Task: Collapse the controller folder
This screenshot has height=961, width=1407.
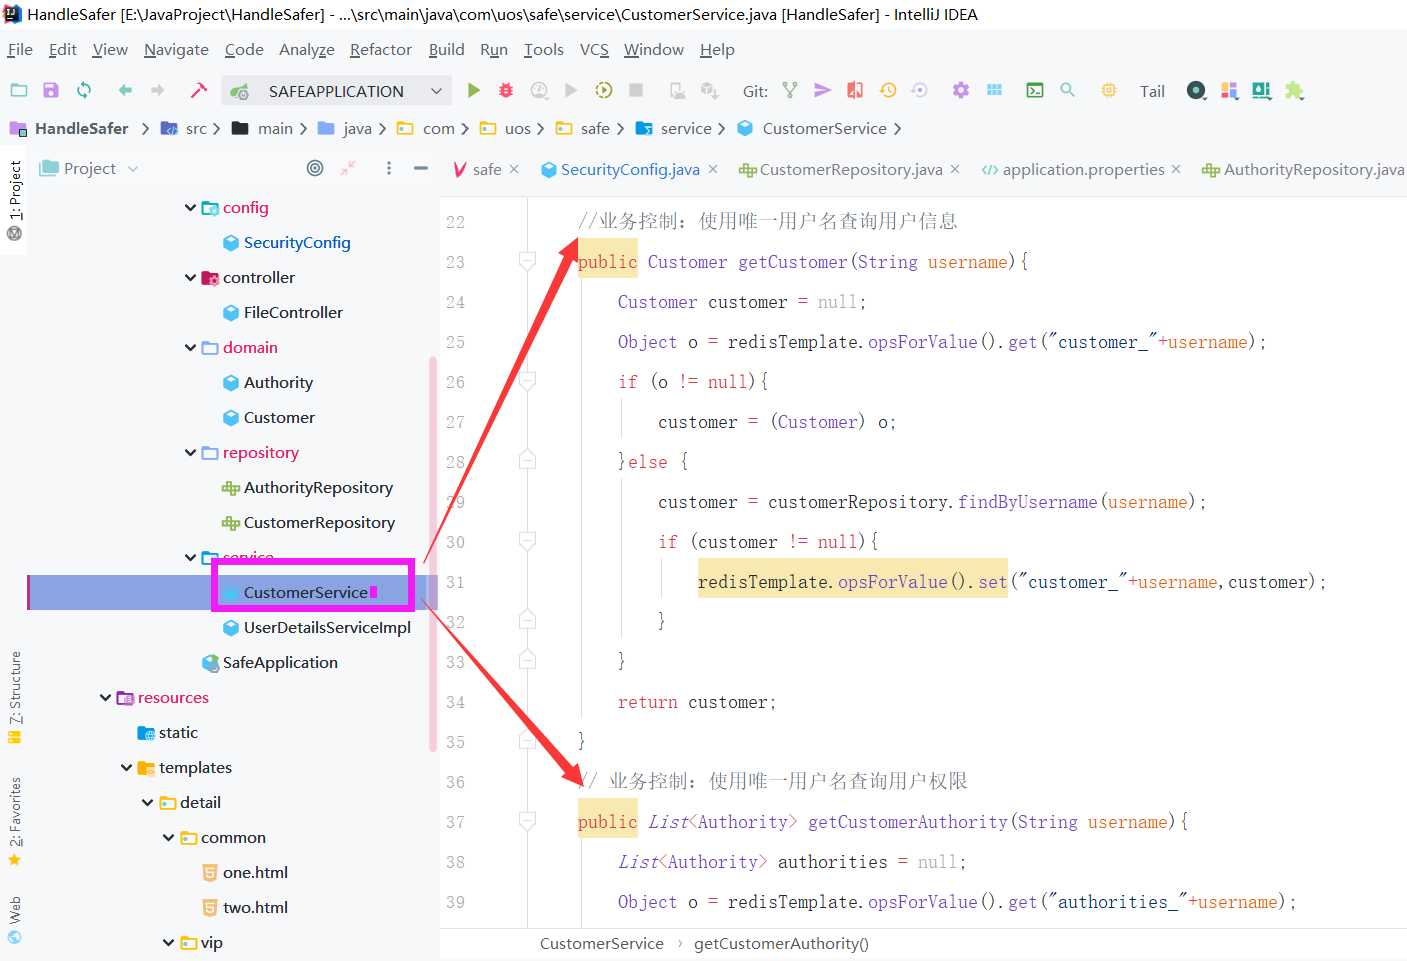Action: tap(190, 277)
